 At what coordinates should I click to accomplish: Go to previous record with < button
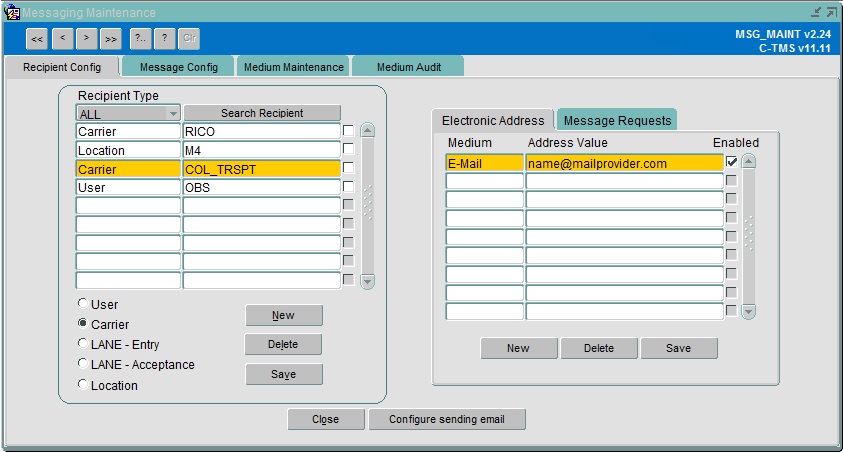click(x=63, y=39)
